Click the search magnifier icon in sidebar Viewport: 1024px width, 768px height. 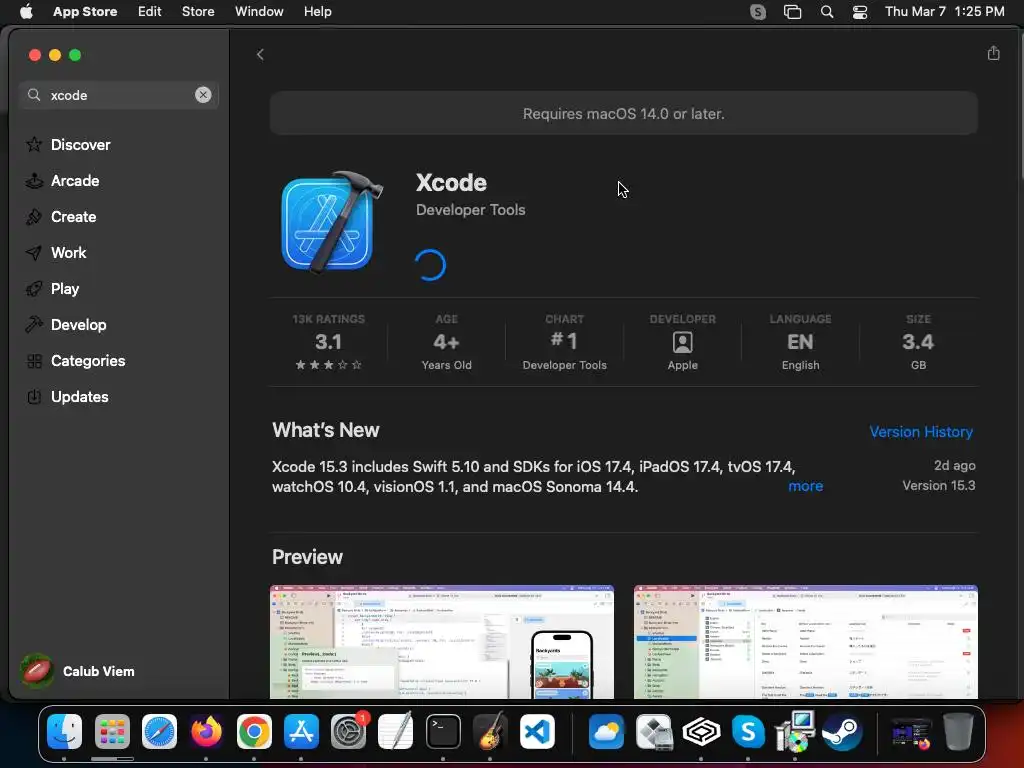(x=34, y=95)
